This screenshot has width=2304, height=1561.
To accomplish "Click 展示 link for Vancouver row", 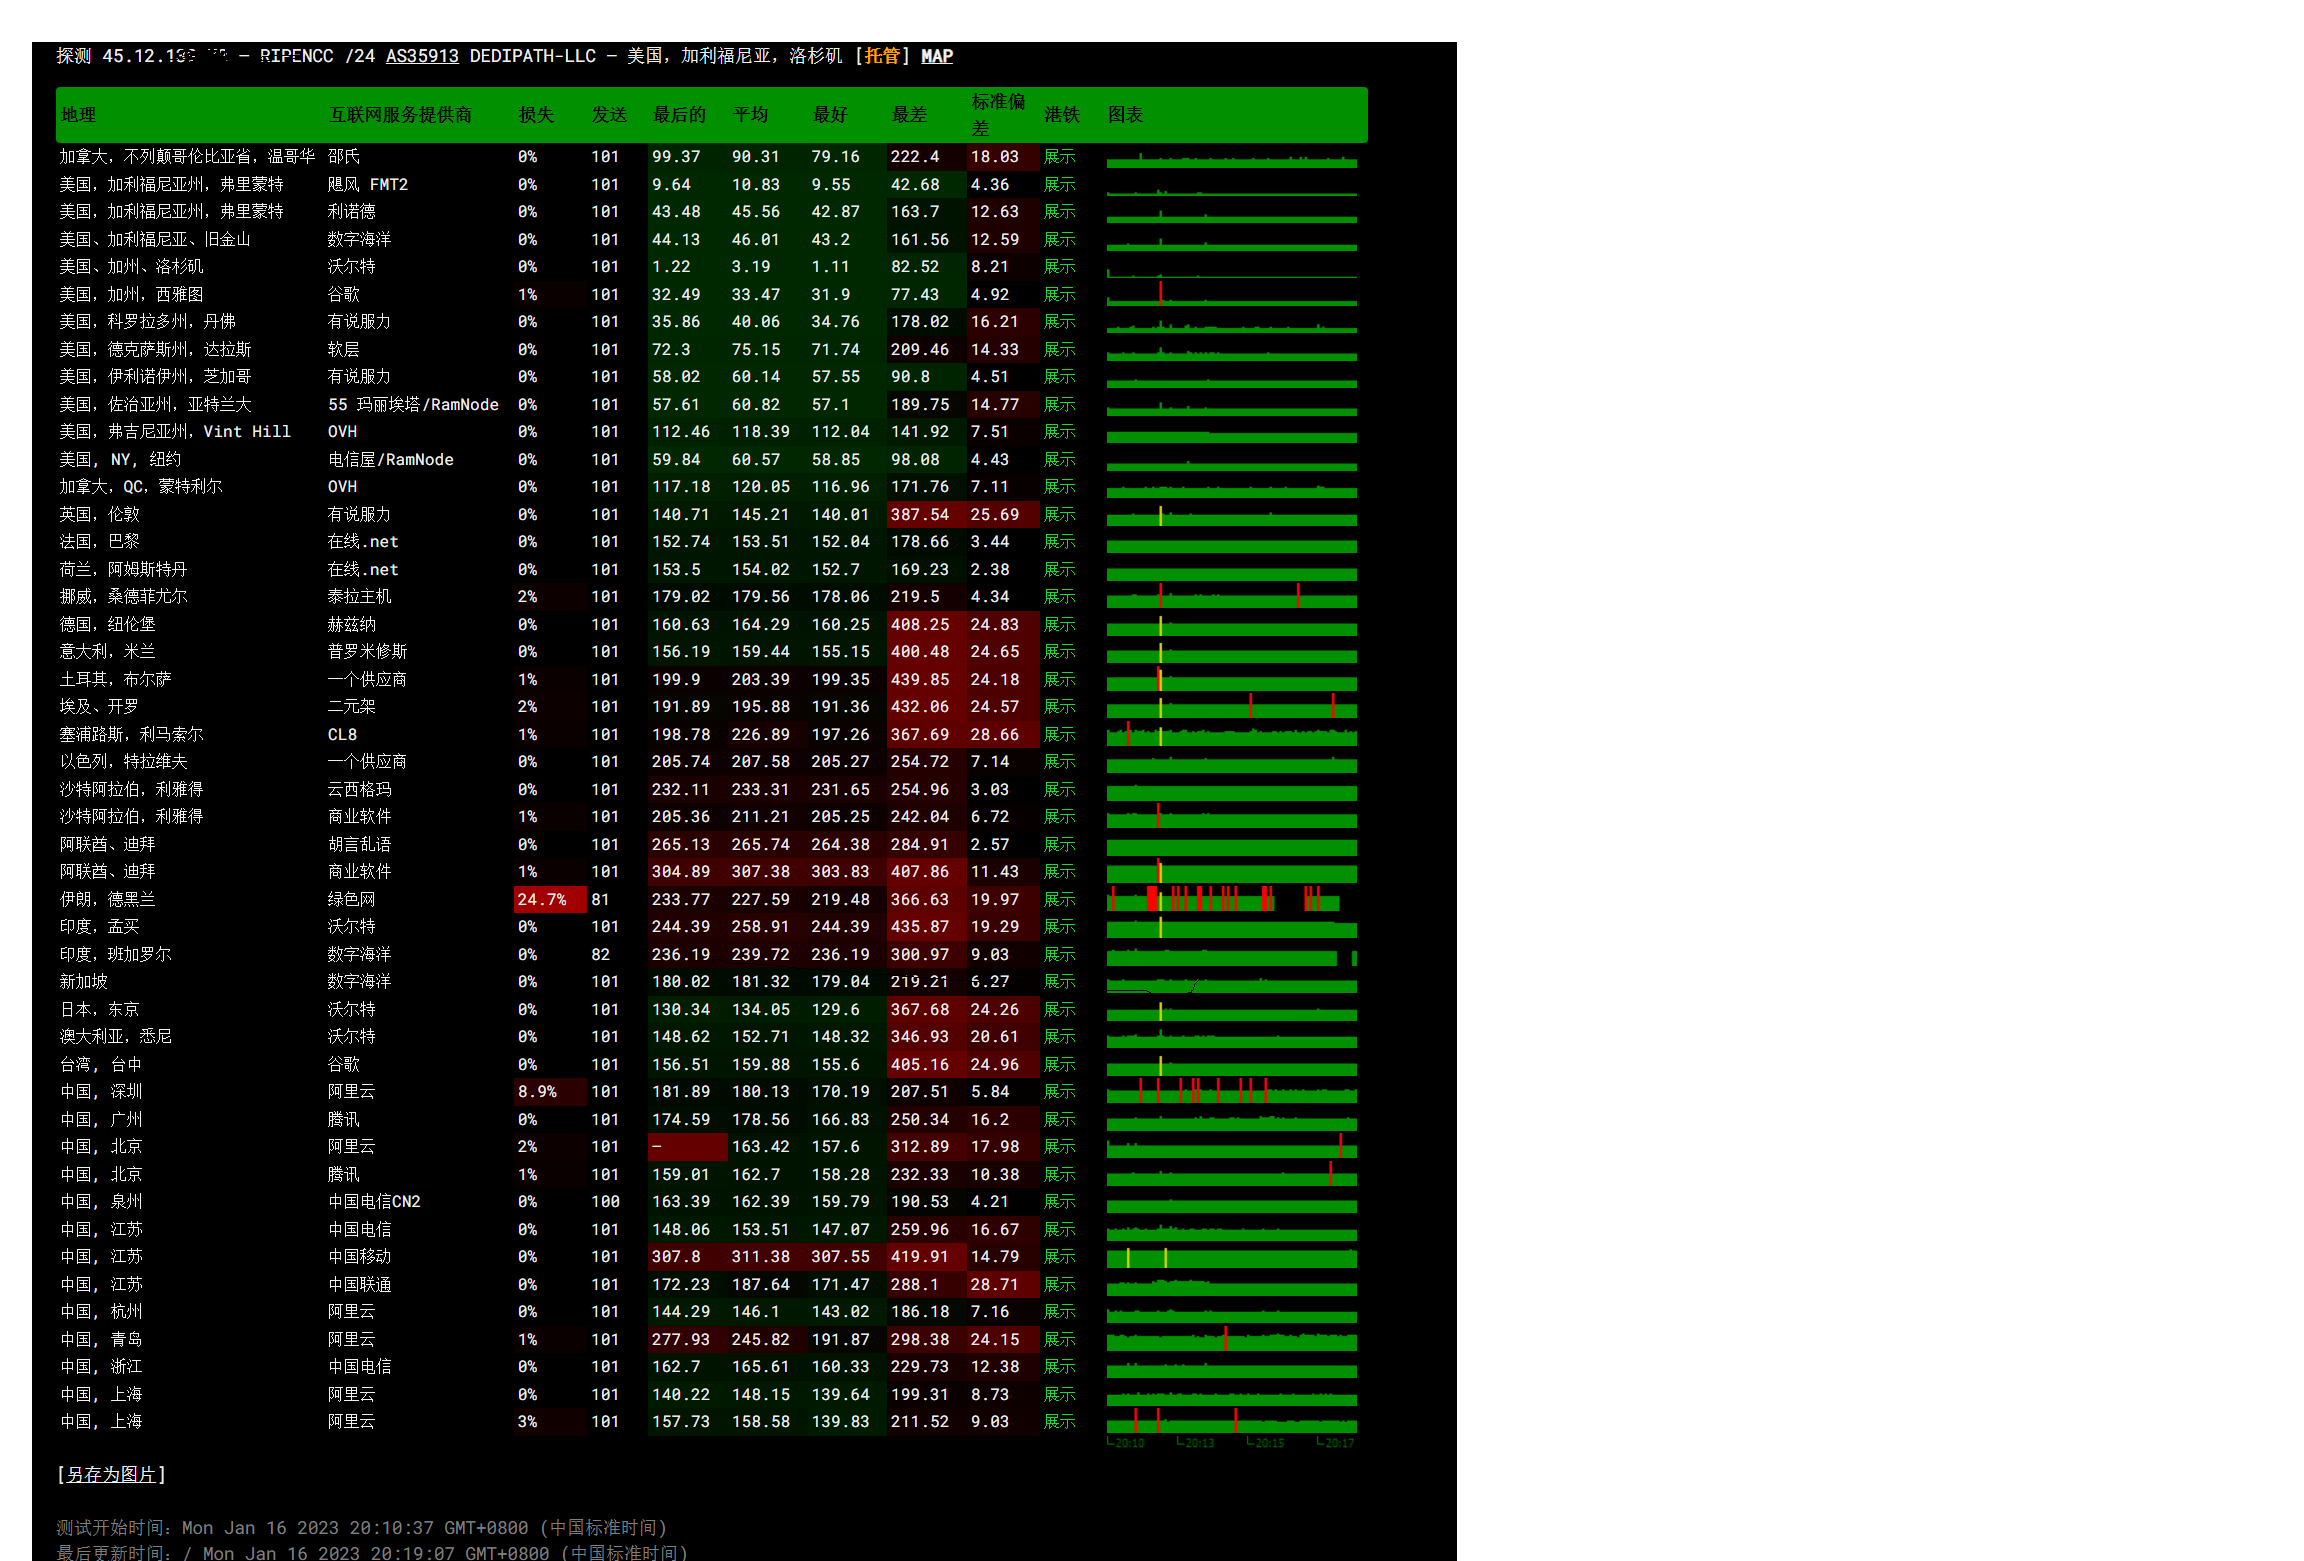I will [x=1059, y=157].
